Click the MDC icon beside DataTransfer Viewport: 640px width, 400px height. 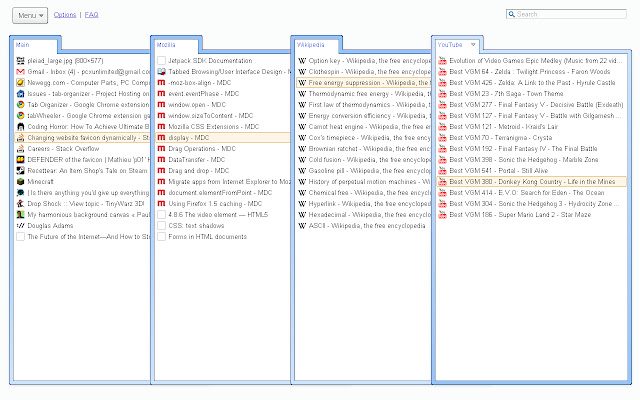162,160
